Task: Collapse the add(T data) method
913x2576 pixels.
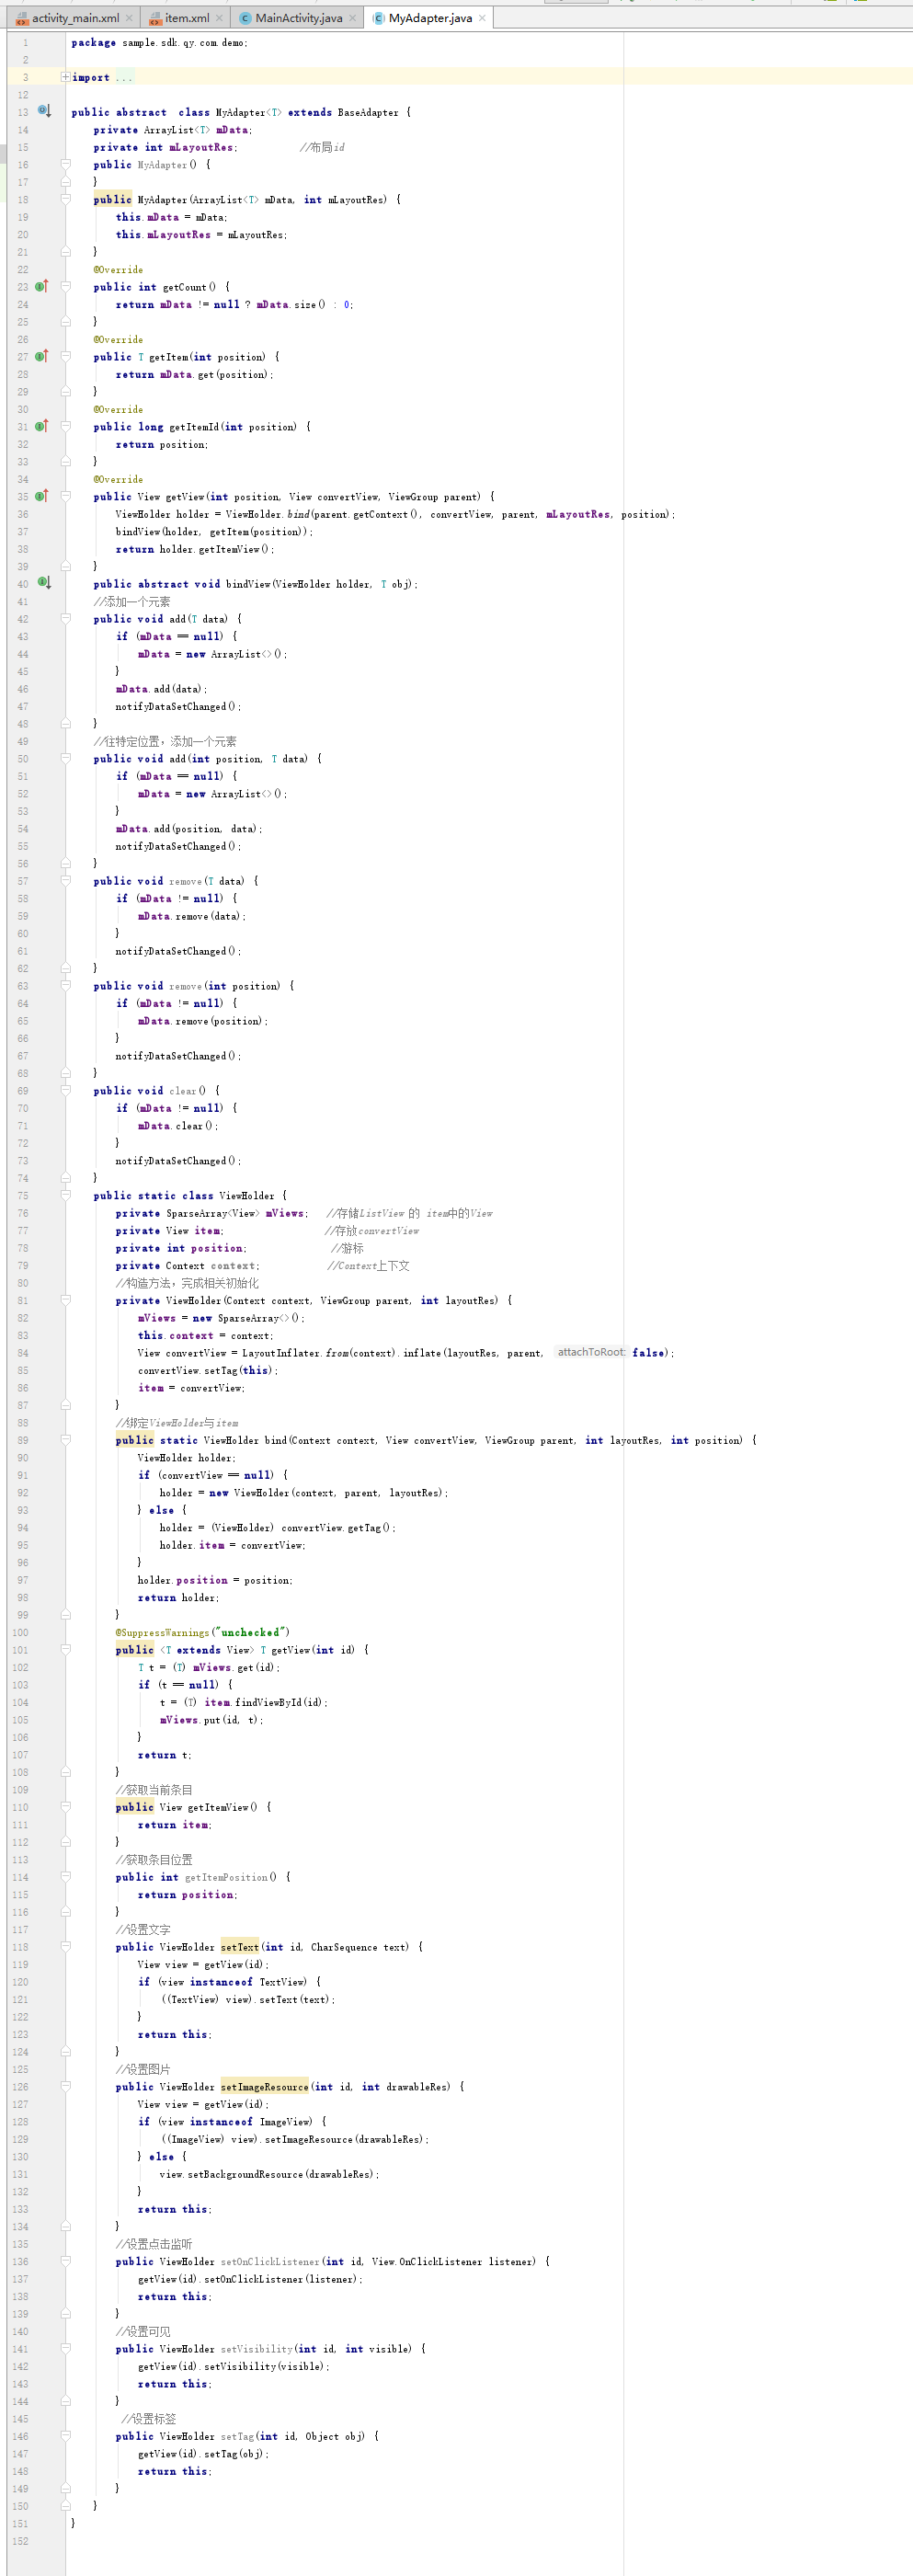Action: click(x=65, y=618)
